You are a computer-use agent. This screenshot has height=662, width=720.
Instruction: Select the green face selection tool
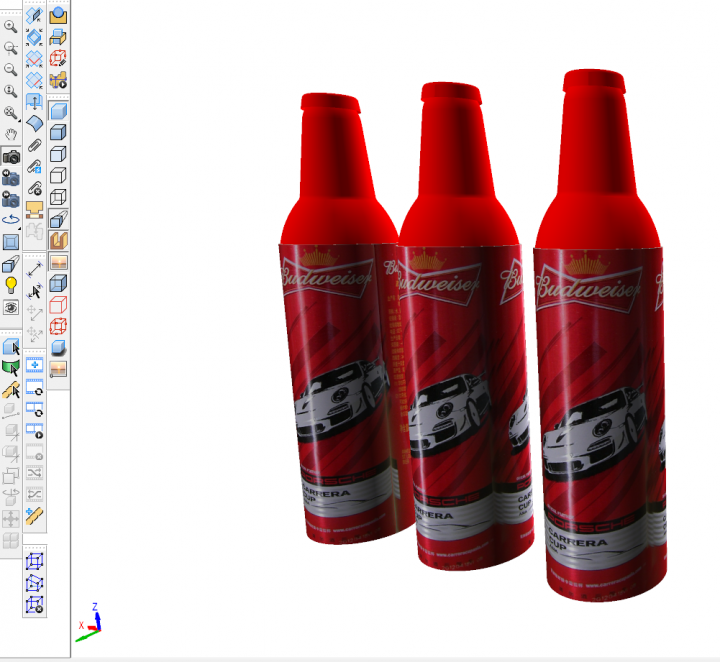click(x=11, y=368)
